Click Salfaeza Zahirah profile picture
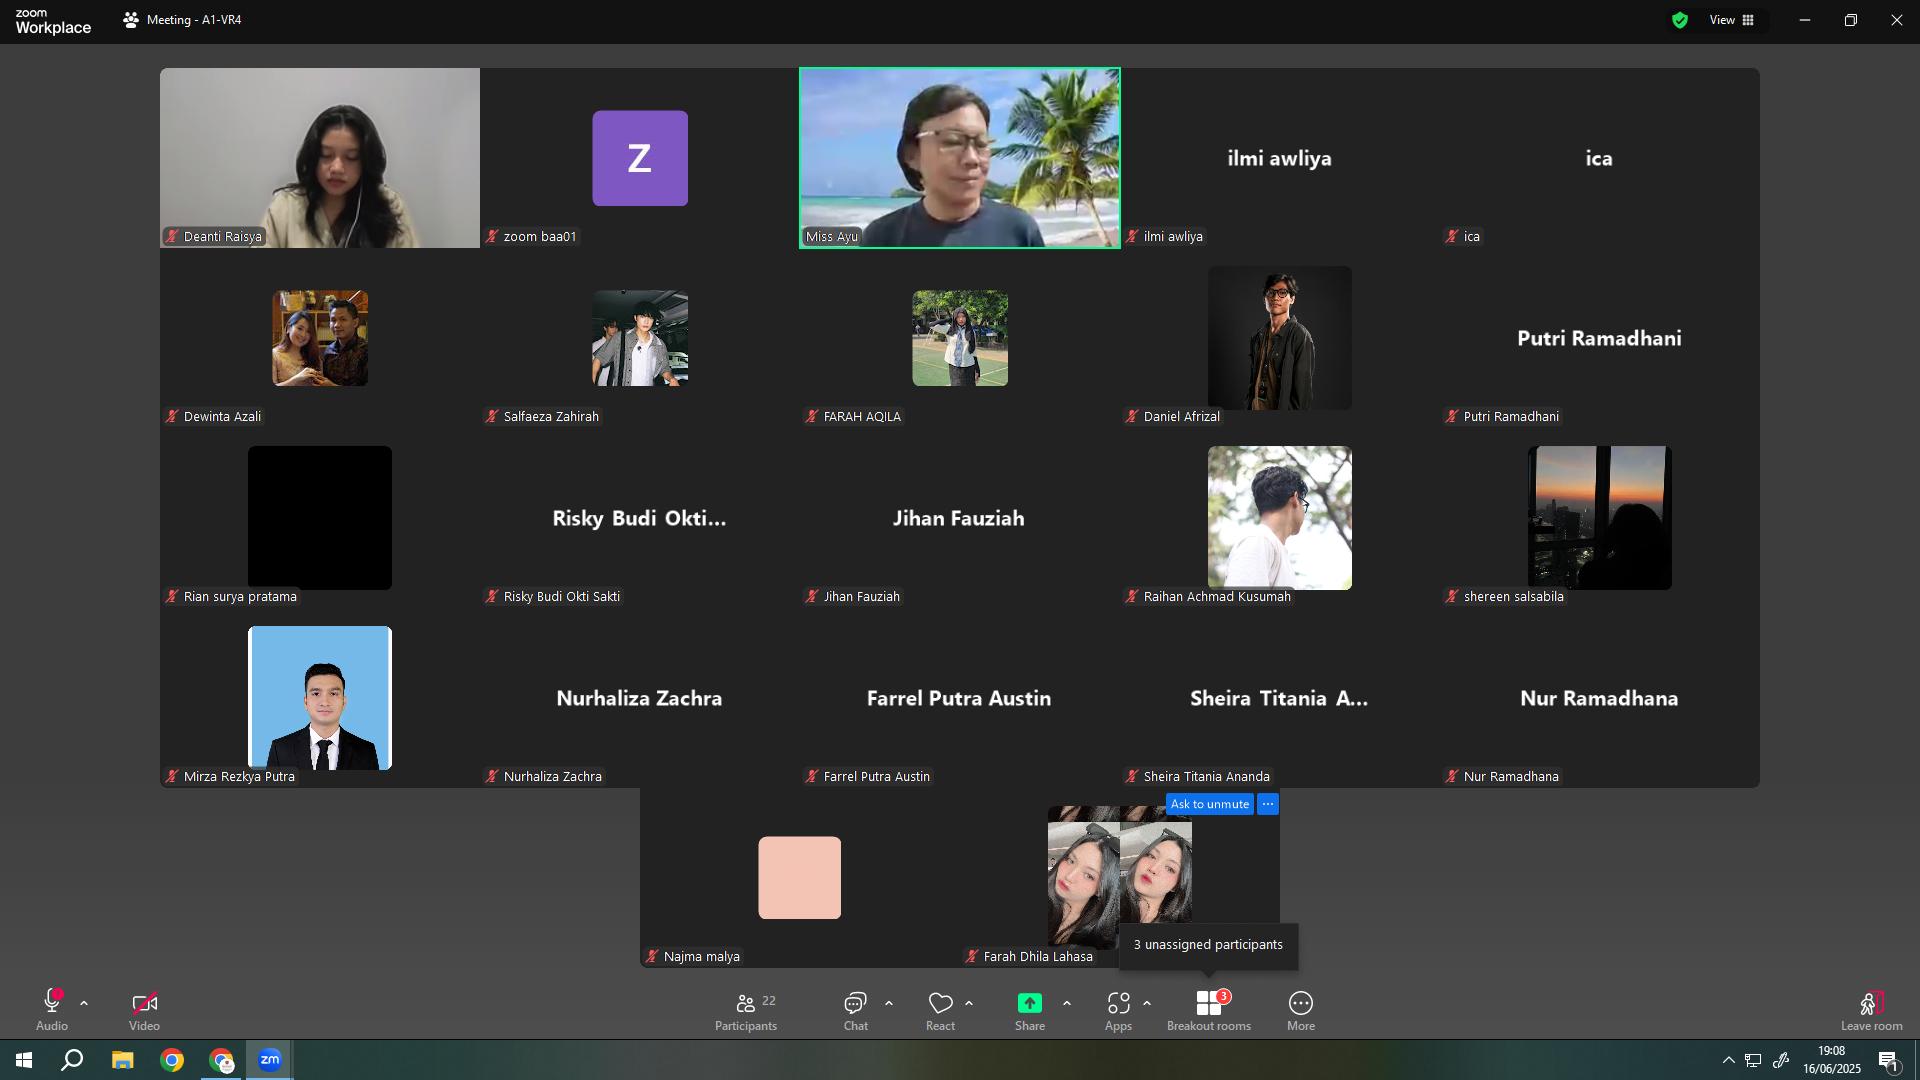The image size is (1920, 1080). pos(640,338)
